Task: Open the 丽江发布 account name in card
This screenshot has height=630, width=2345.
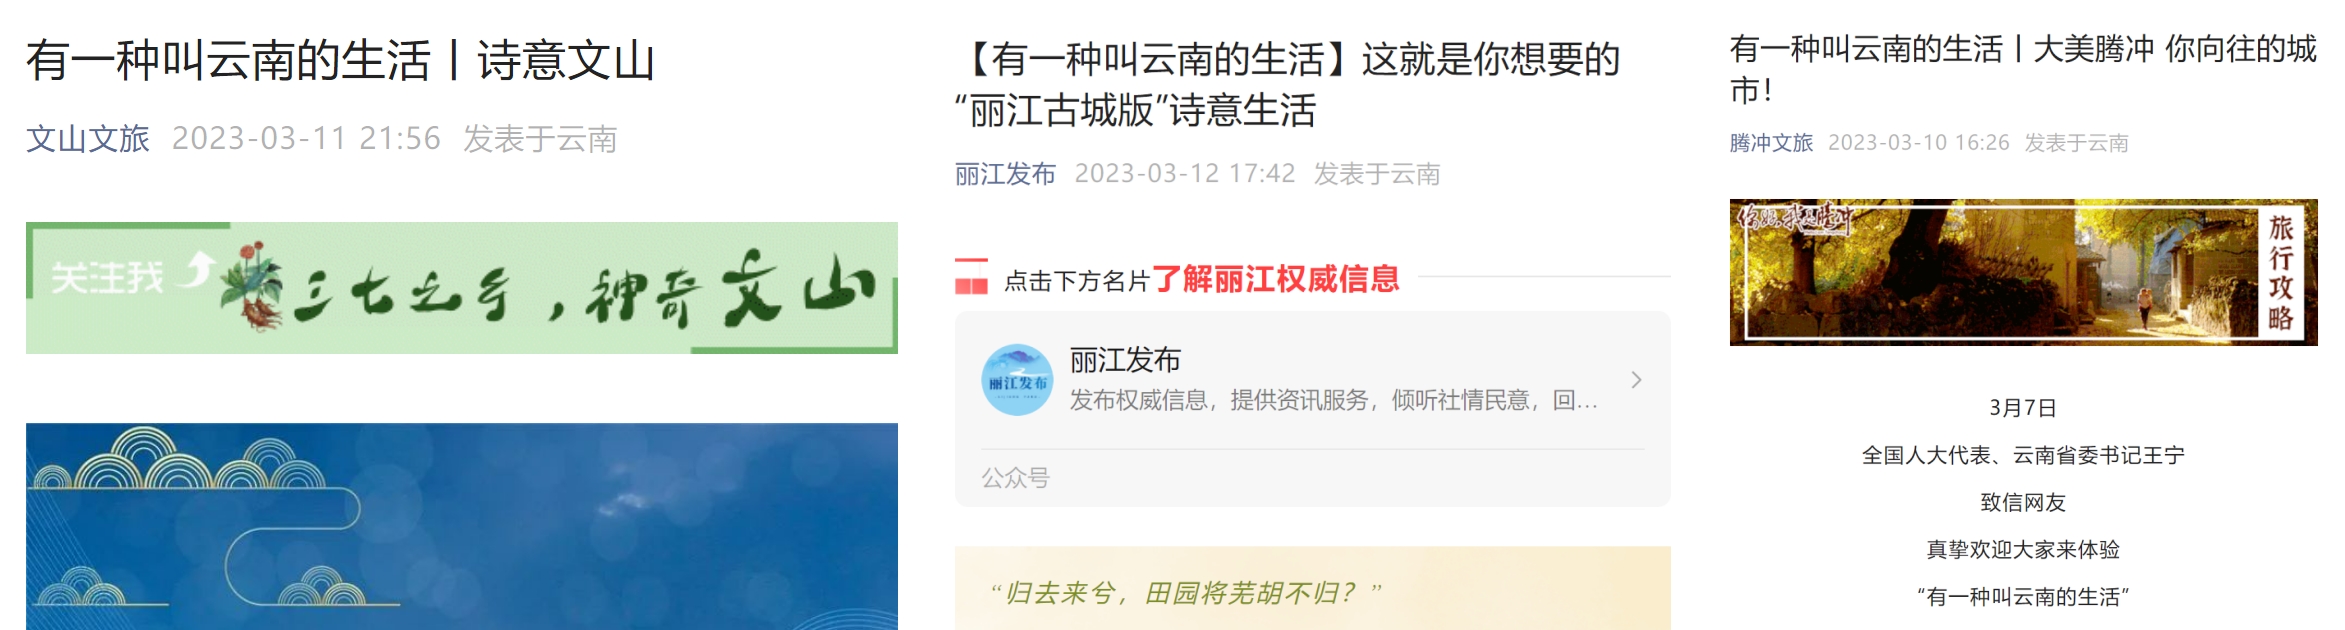Action: pyautogui.click(x=1125, y=360)
